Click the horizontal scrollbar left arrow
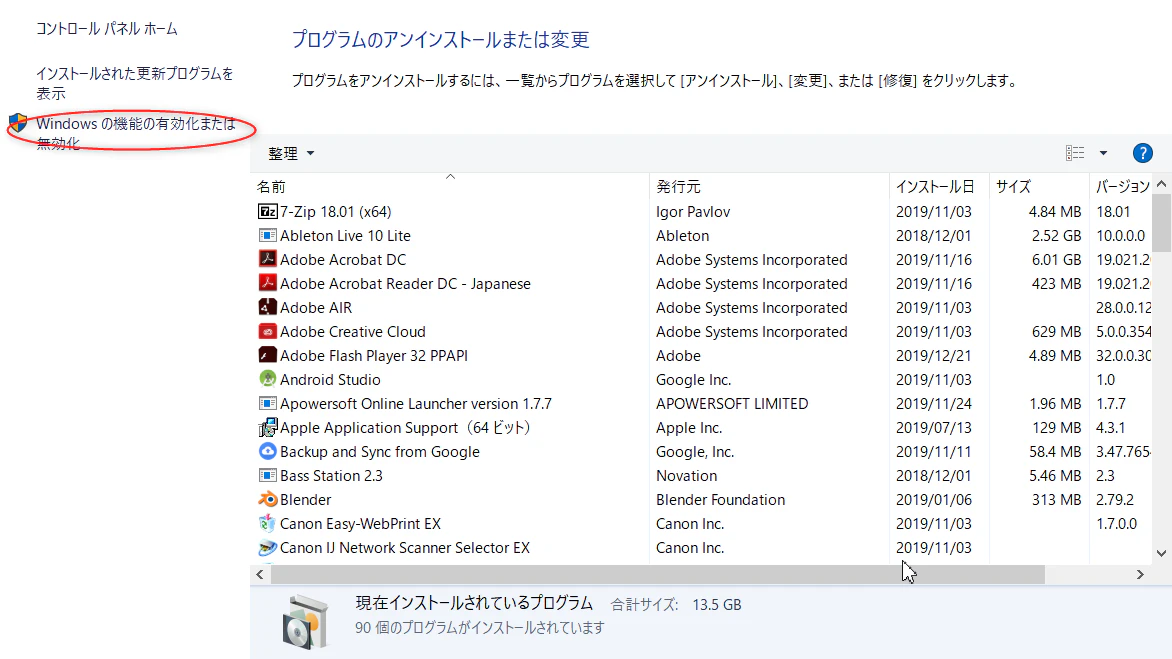This screenshot has height=659, width=1172. (x=259, y=575)
